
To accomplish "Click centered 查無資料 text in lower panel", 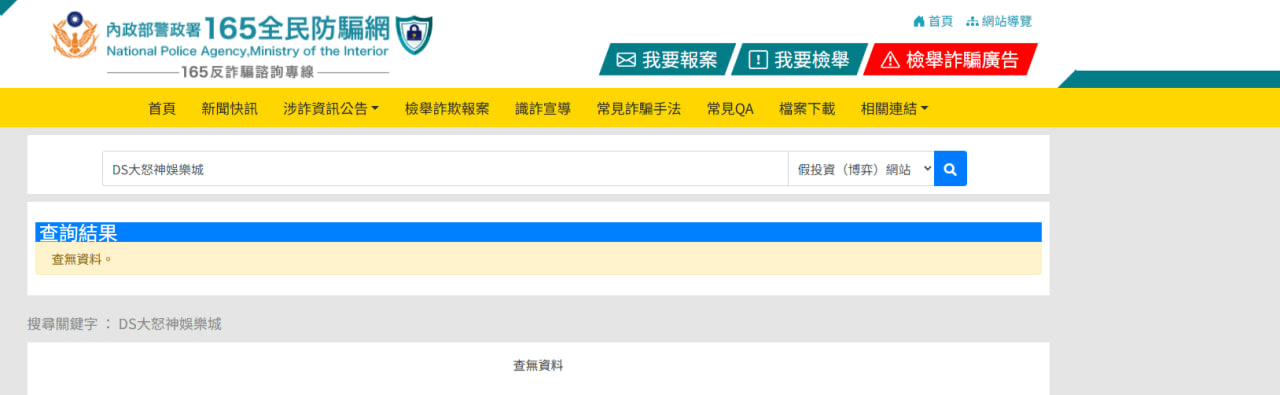I will (538, 366).
